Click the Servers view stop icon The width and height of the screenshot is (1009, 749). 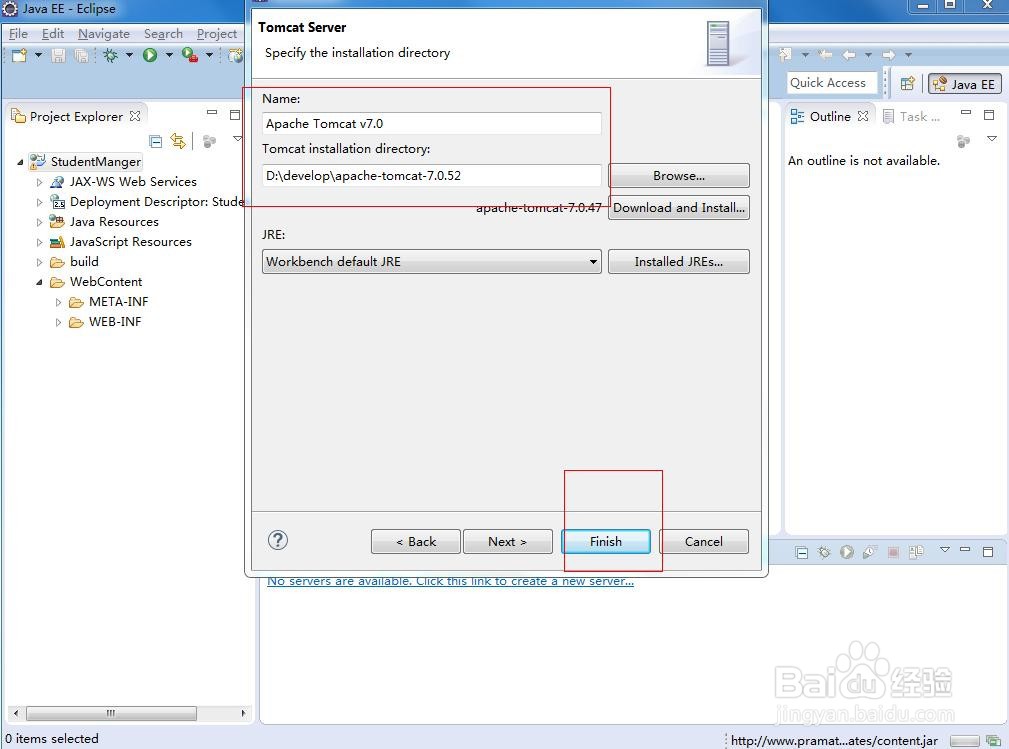tap(893, 552)
